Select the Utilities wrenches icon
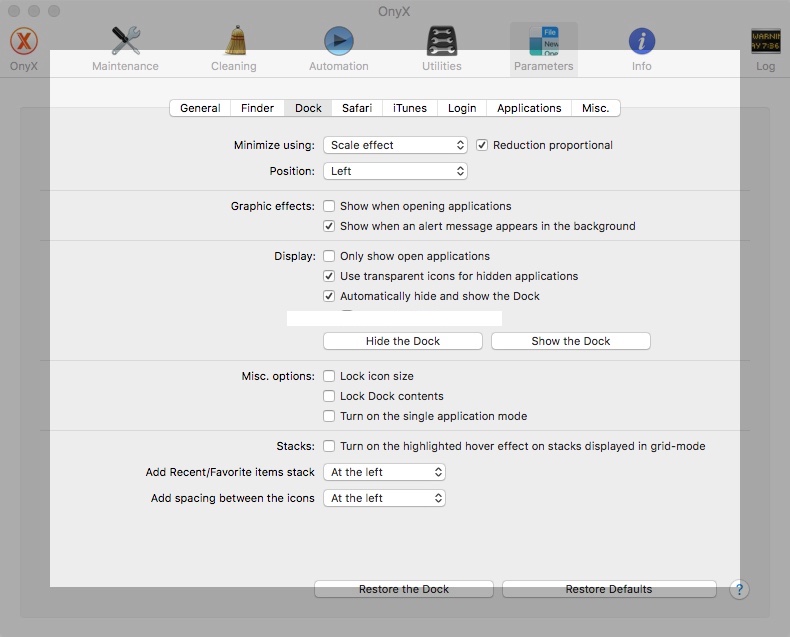The height and width of the screenshot is (637, 790). (x=442, y=41)
